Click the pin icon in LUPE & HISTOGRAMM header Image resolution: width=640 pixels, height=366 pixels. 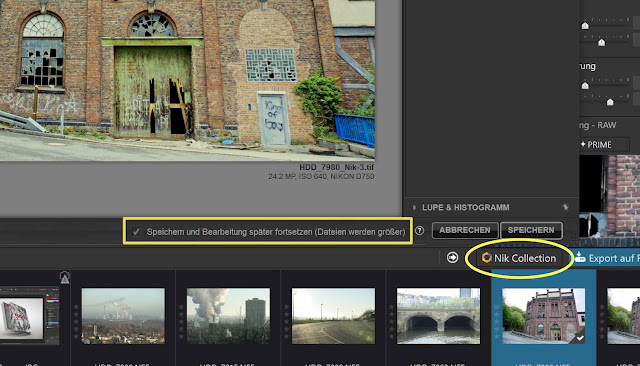[x=565, y=207]
